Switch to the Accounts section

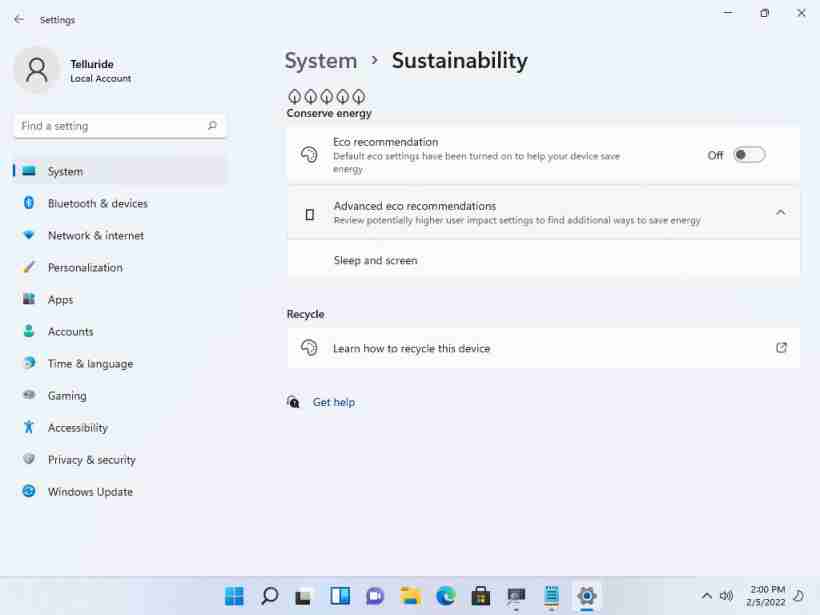pyautogui.click(x=70, y=331)
